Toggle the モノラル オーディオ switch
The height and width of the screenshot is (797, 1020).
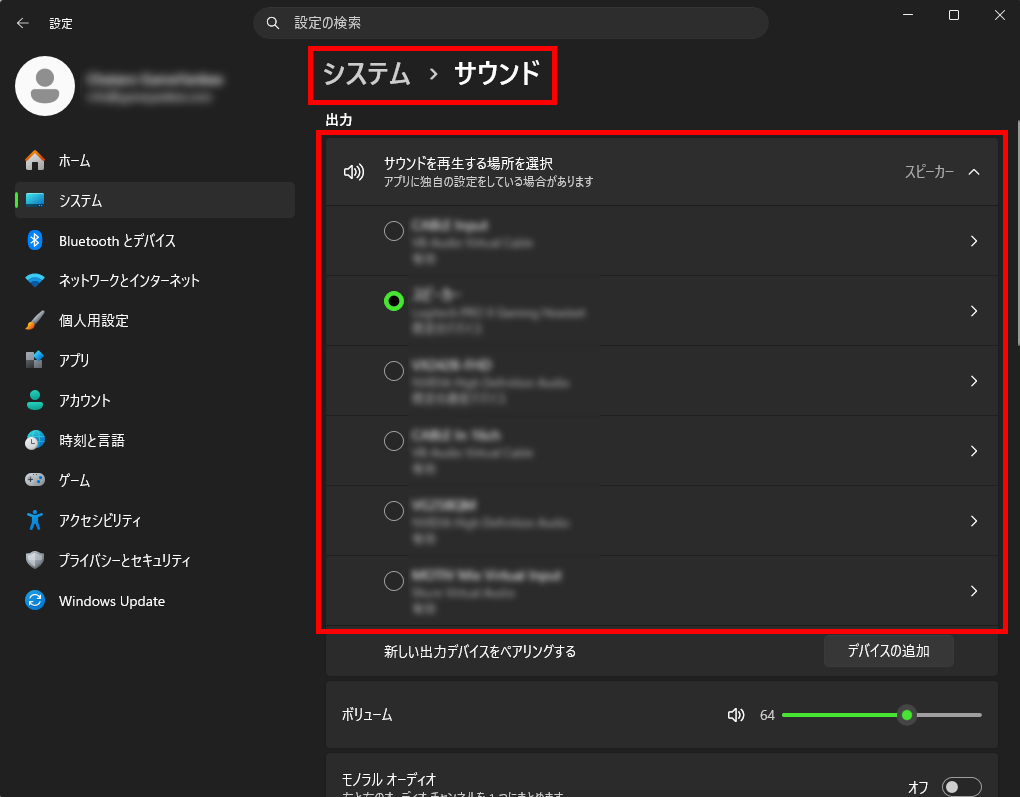(x=961, y=787)
